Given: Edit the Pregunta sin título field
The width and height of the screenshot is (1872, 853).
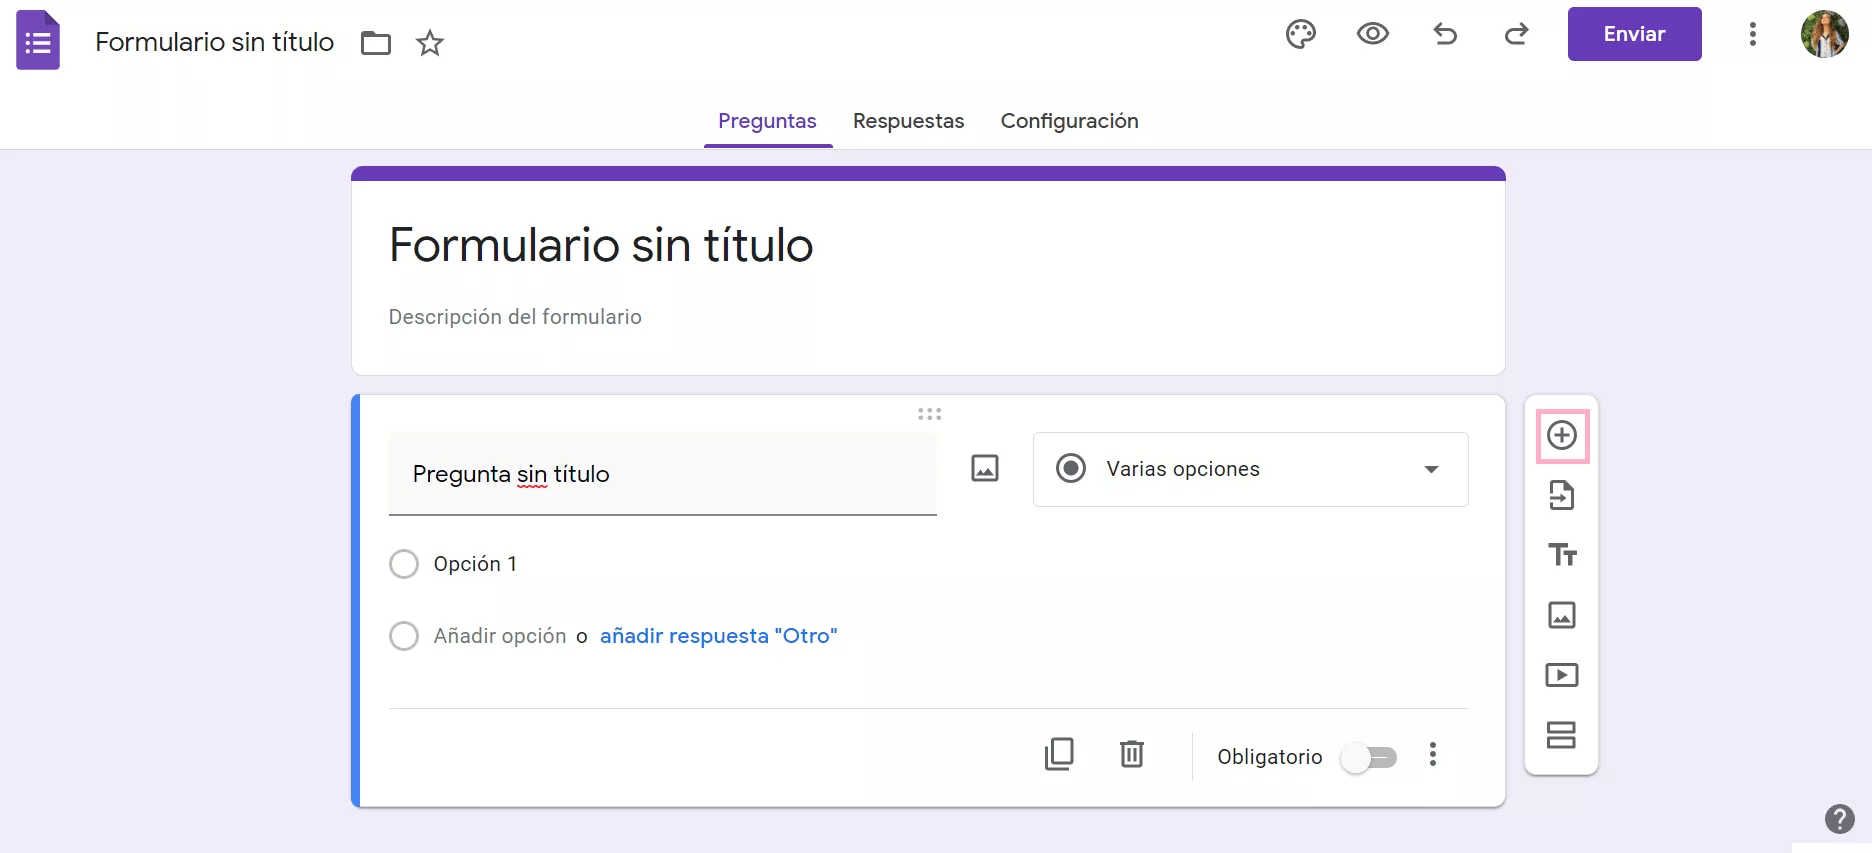Looking at the screenshot, I should click(x=662, y=474).
